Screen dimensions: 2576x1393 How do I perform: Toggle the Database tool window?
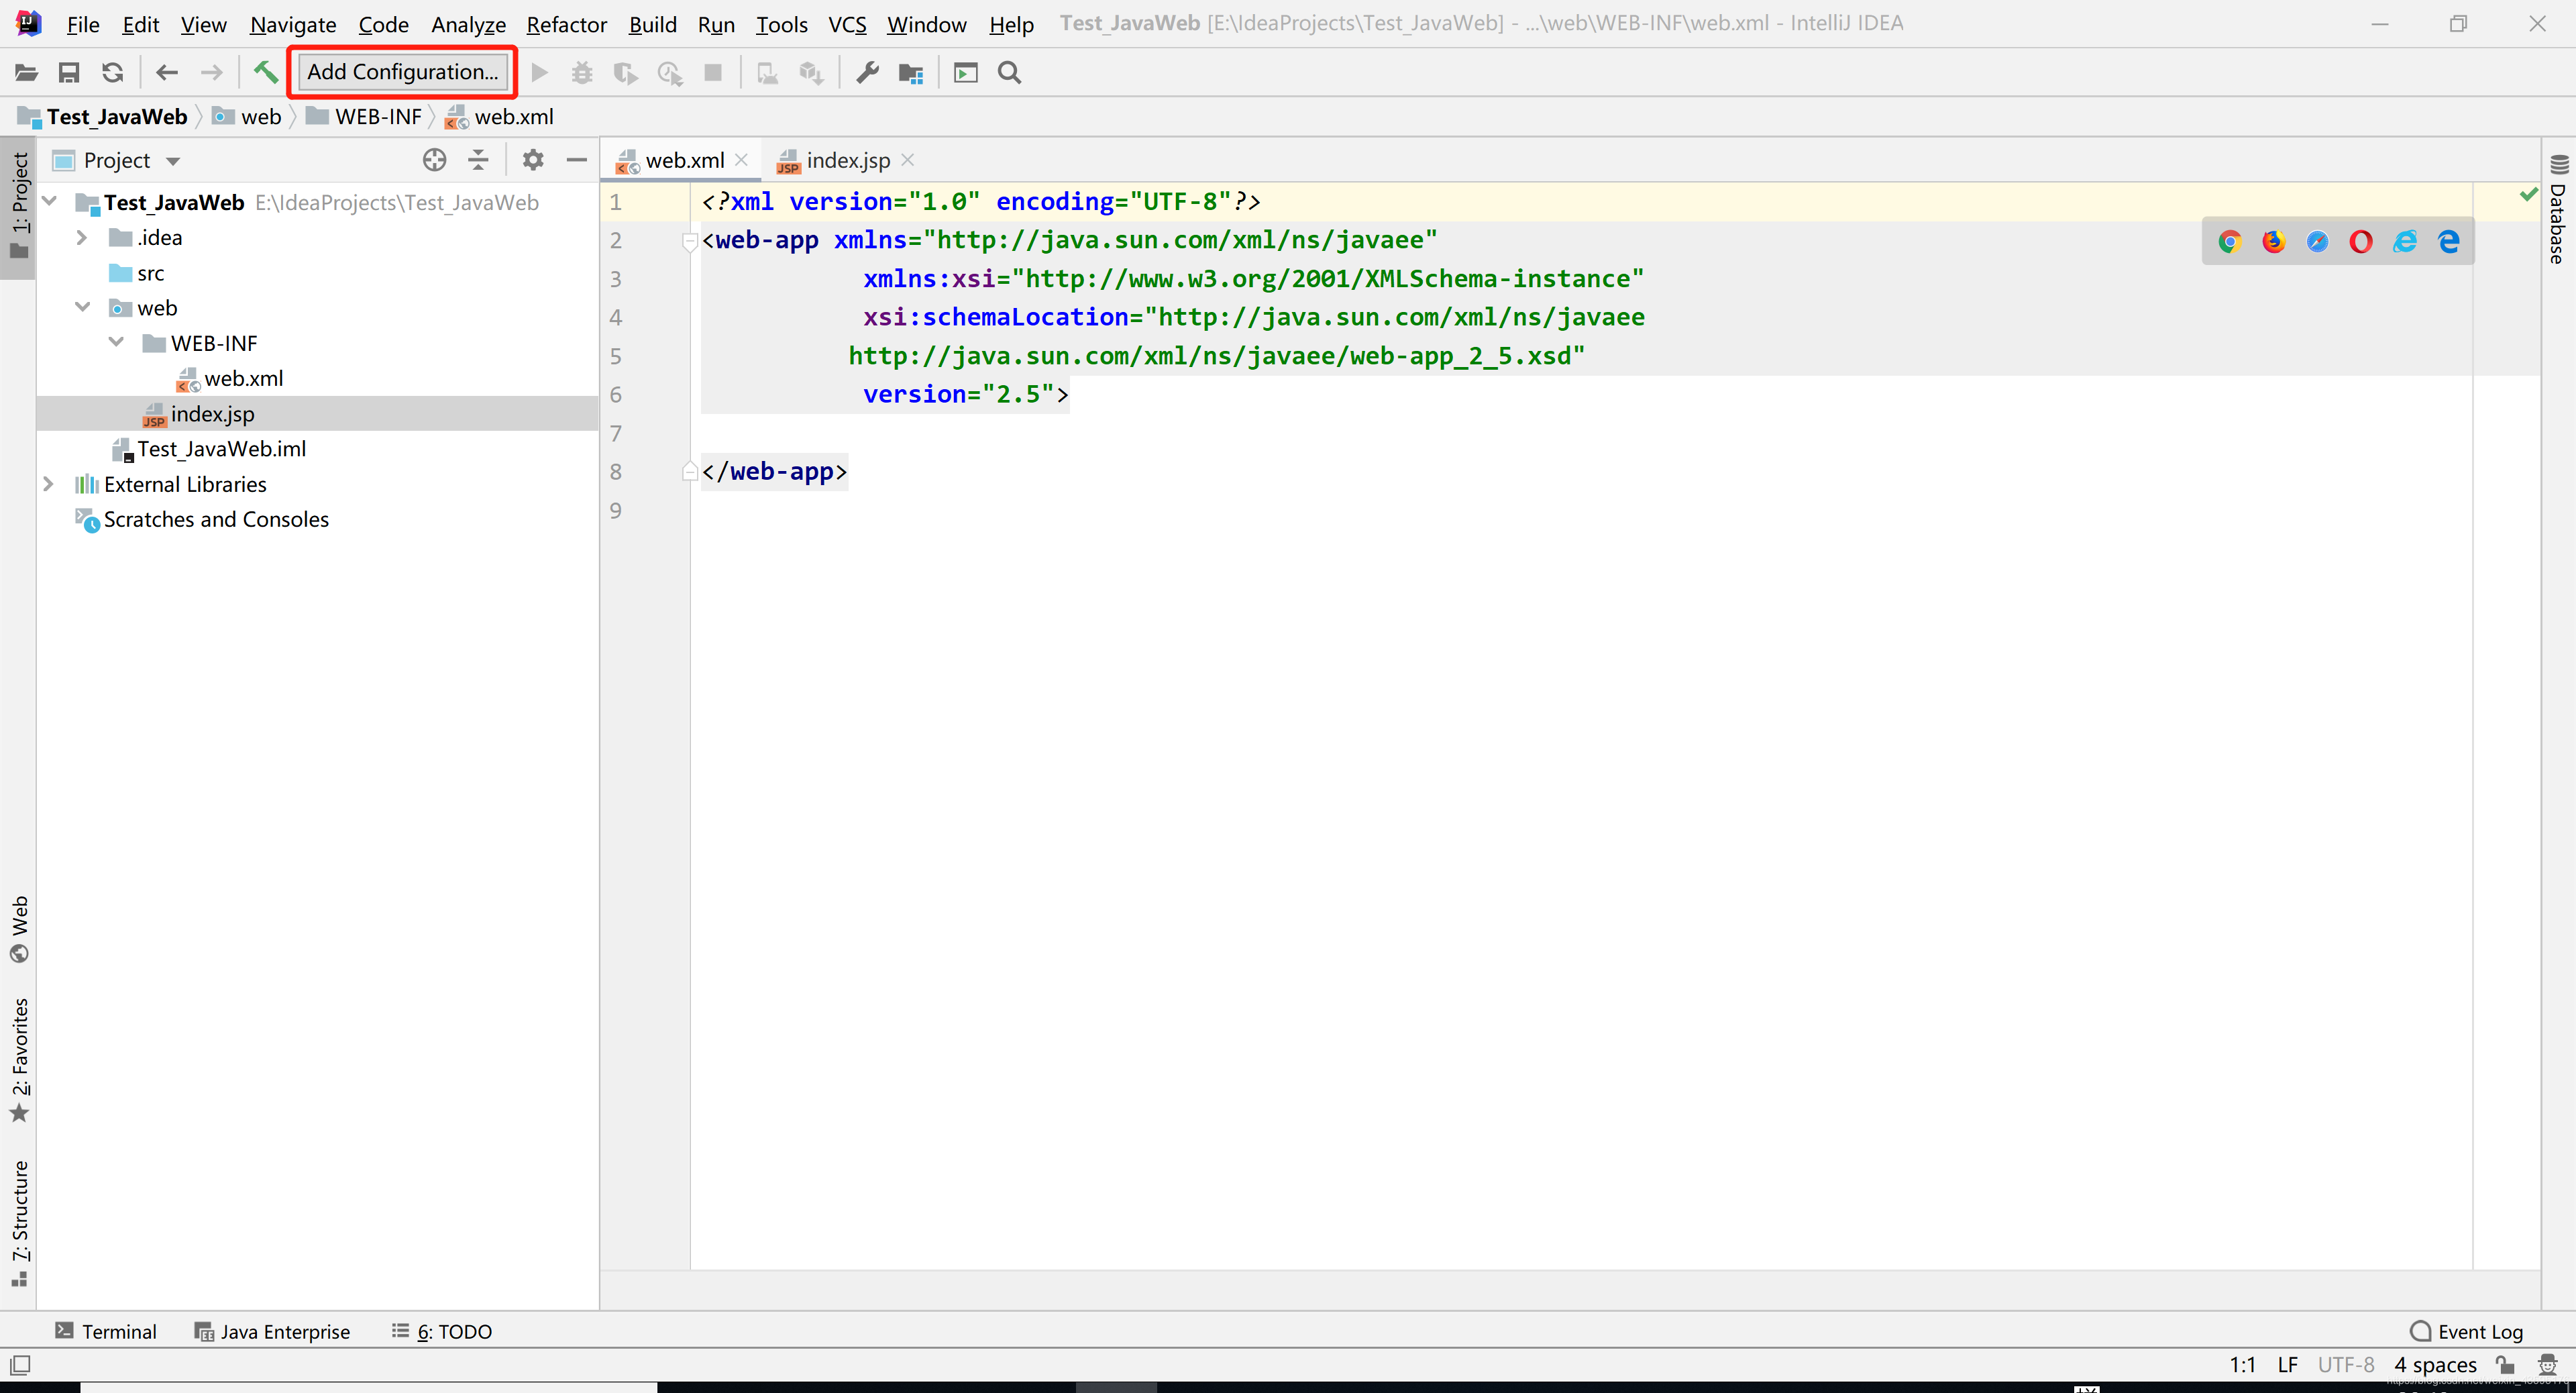click(x=2559, y=209)
